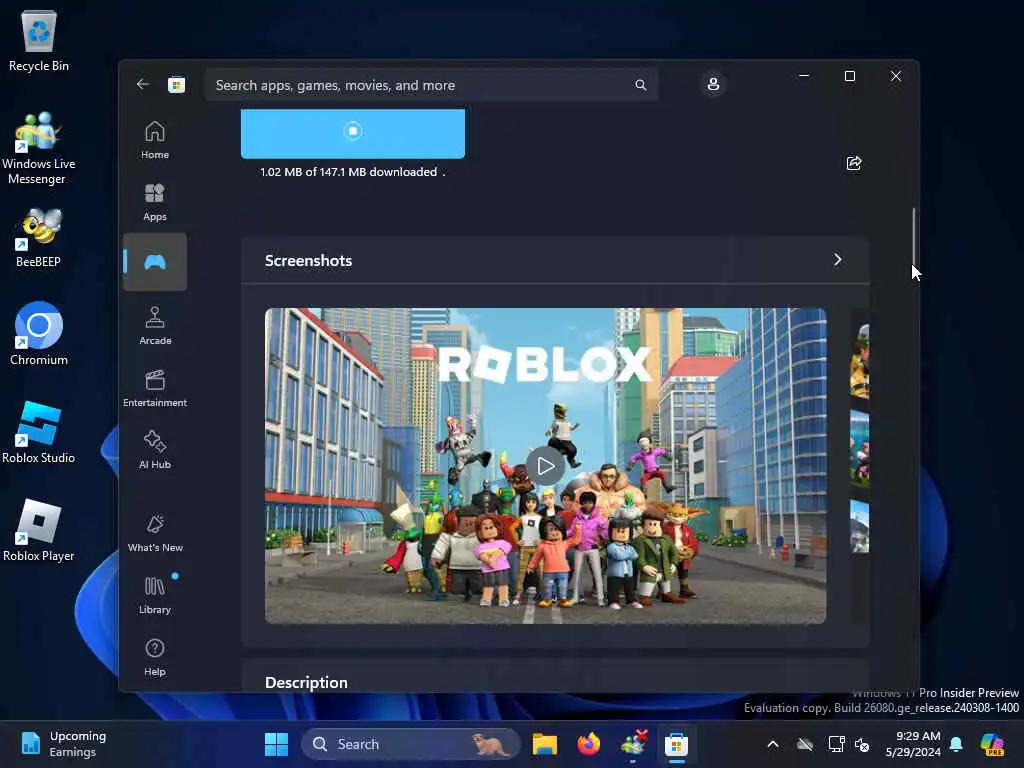Open notifications bell in taskbar
This screenshot has width=1024, height=768.
click(956, 744)
